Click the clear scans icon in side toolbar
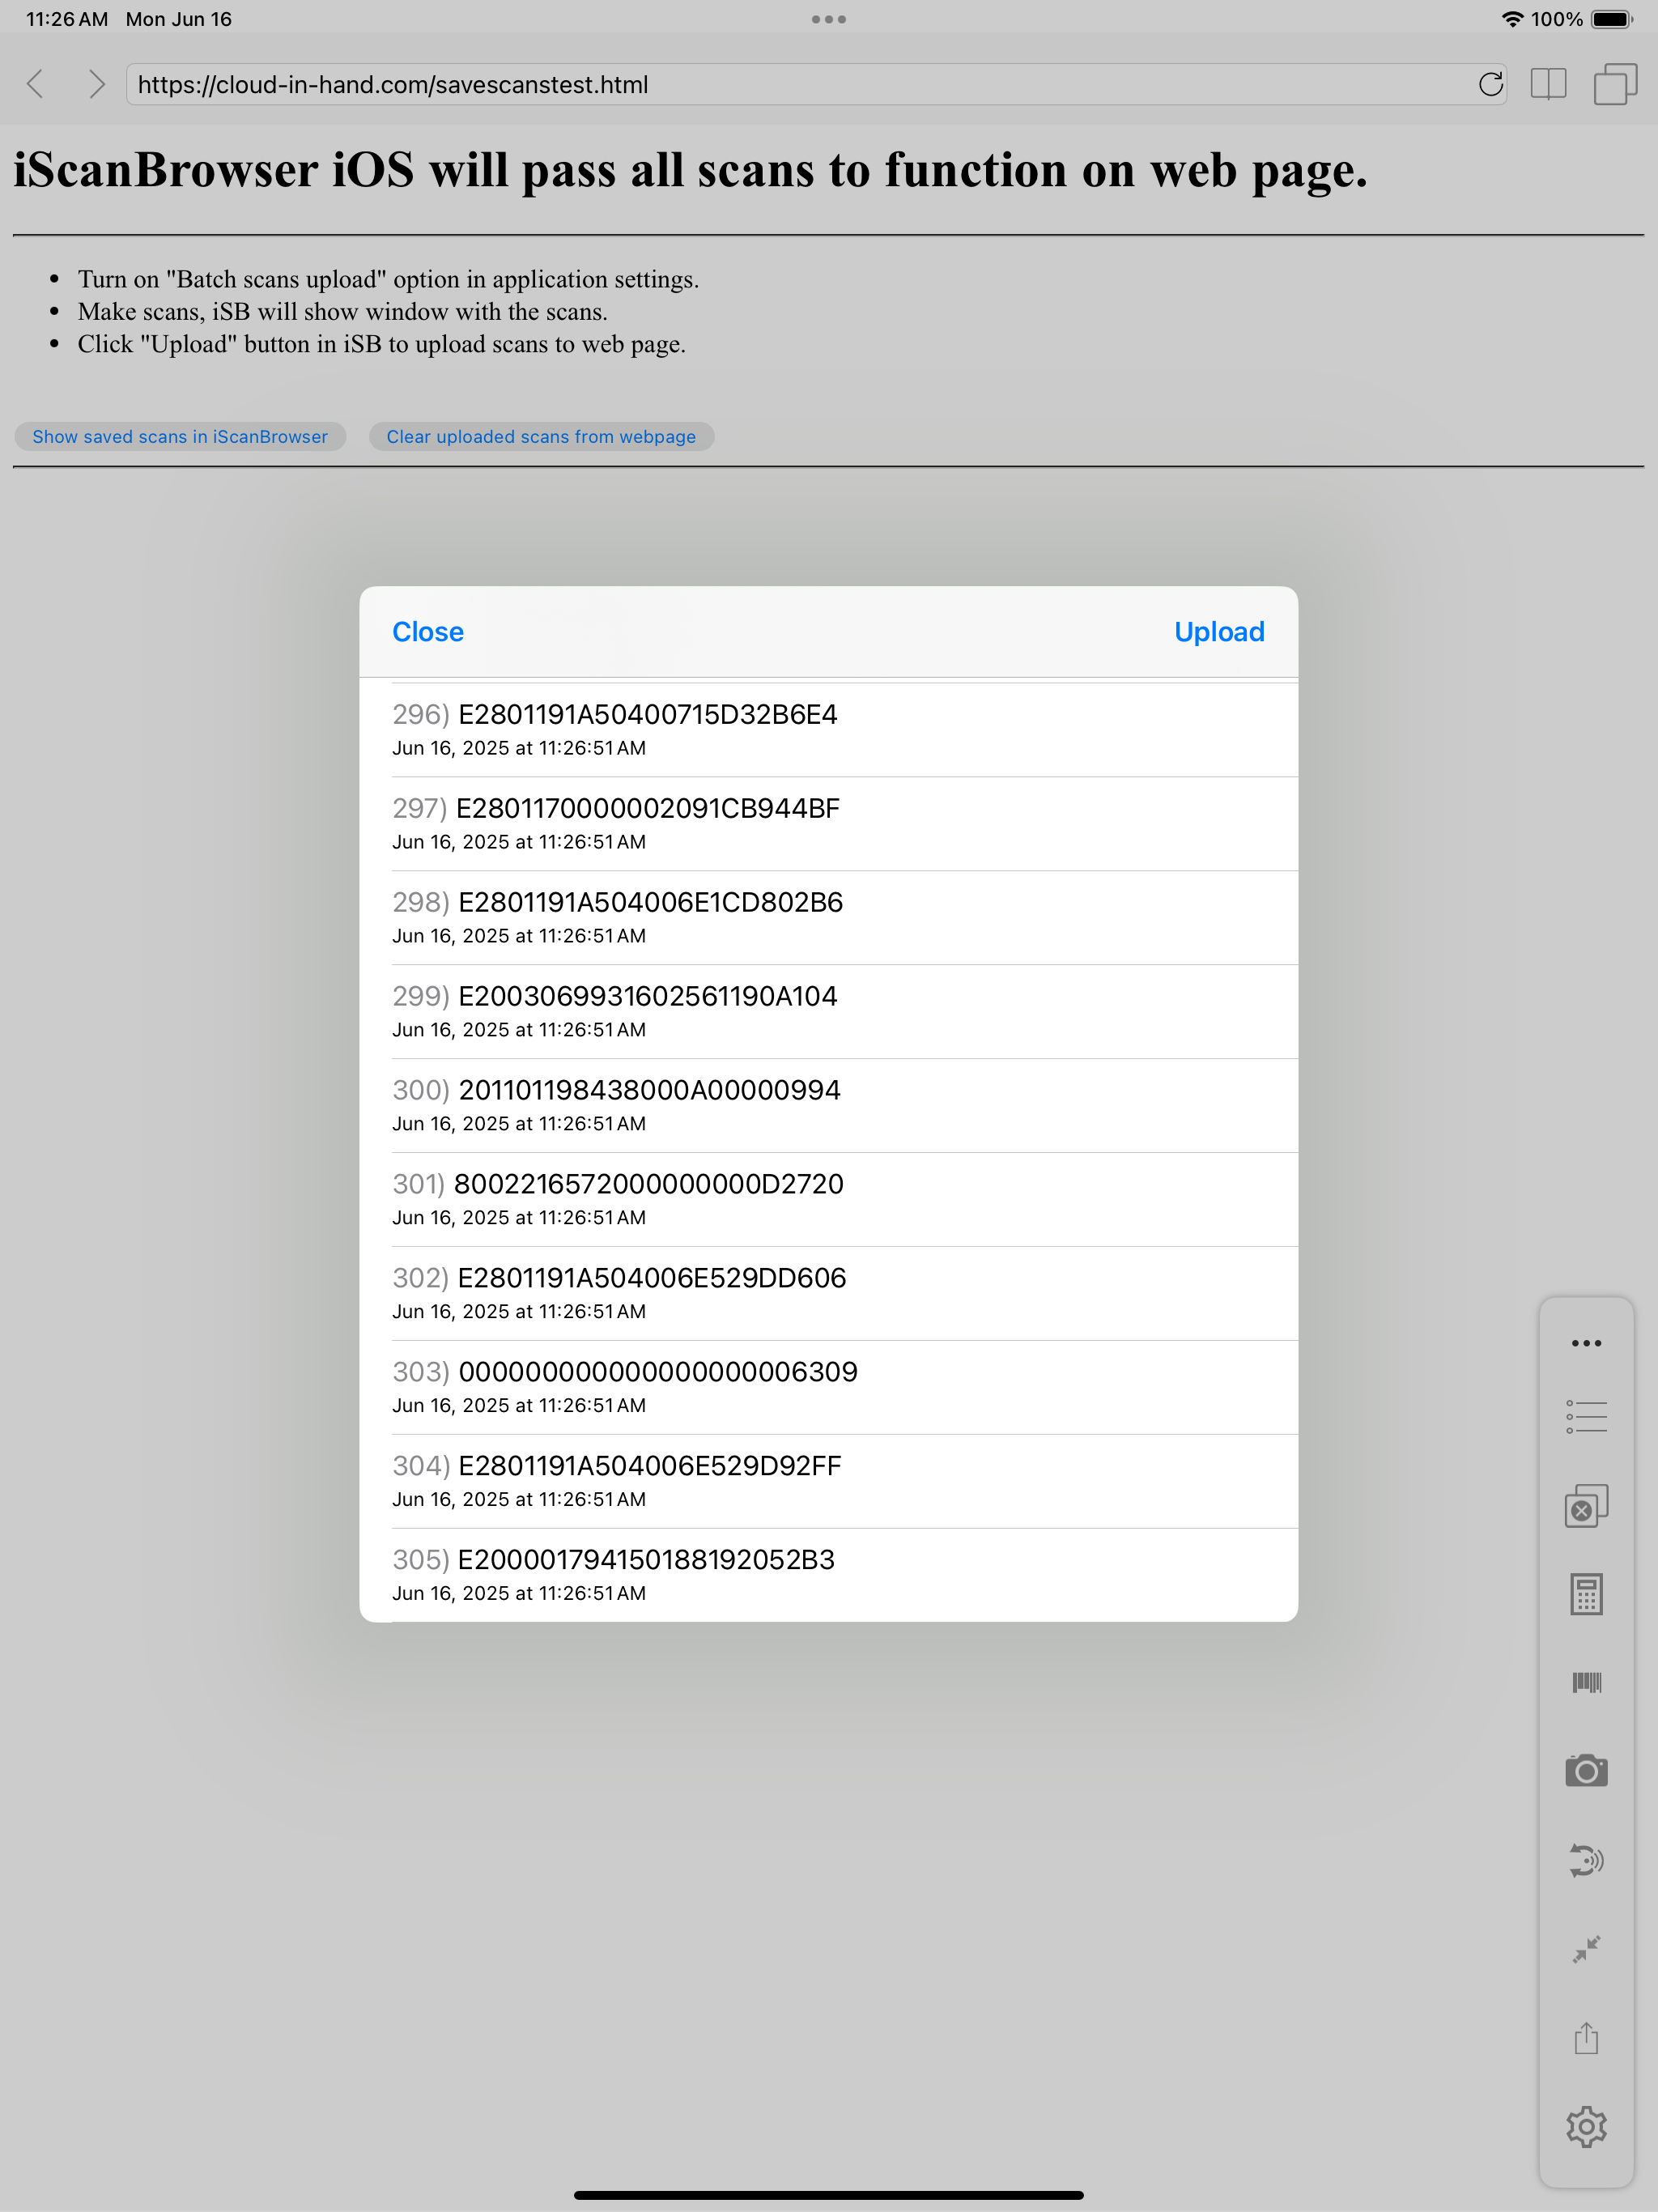 1586,1505
